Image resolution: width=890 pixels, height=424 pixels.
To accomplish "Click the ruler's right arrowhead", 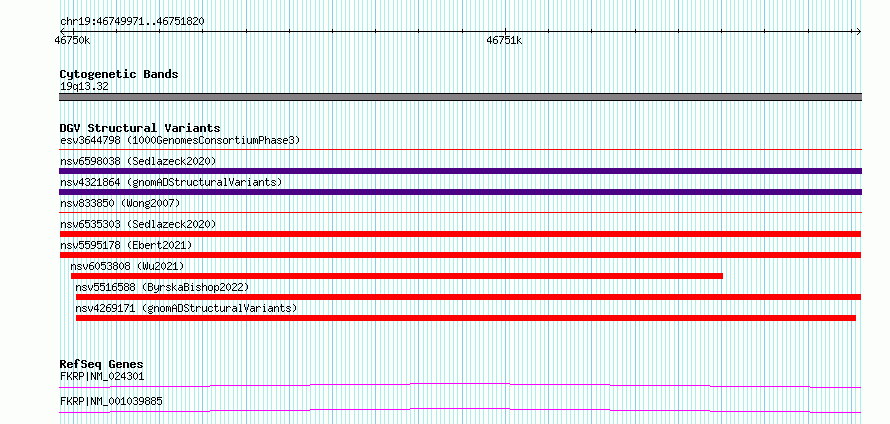I will pos(858,32).
